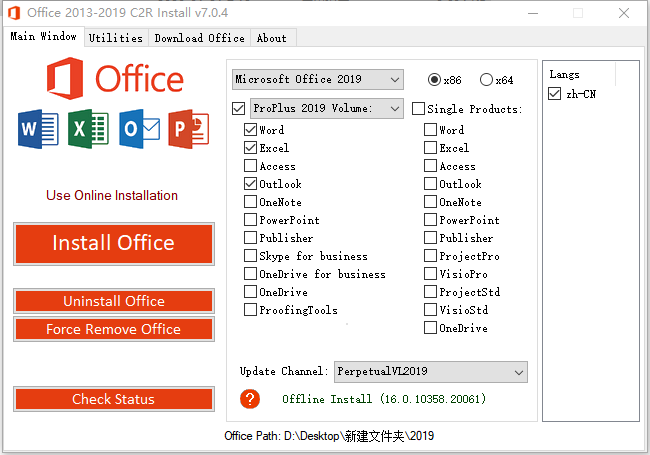650x455 pixels.
Task: Switch to the Main Window tab
Action: (43, 36)
